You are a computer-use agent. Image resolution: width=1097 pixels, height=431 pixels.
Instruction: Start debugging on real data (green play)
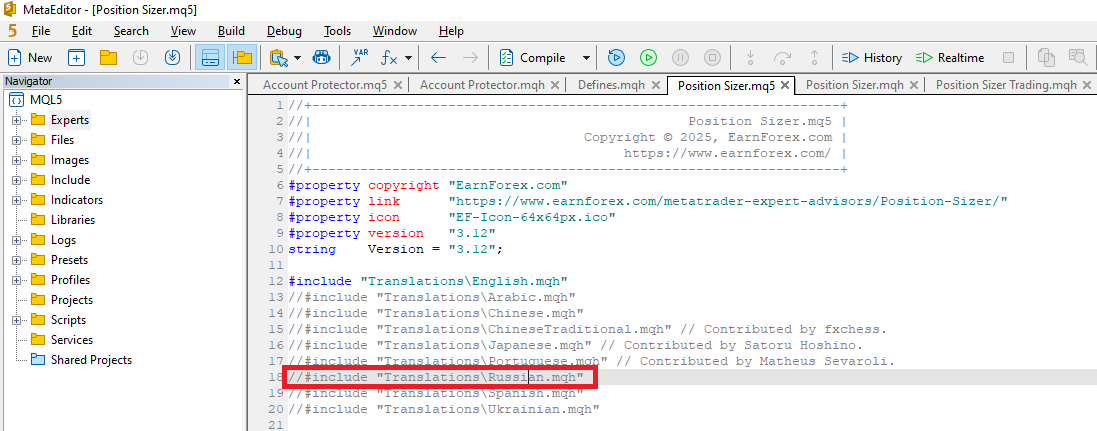(648, 57)
